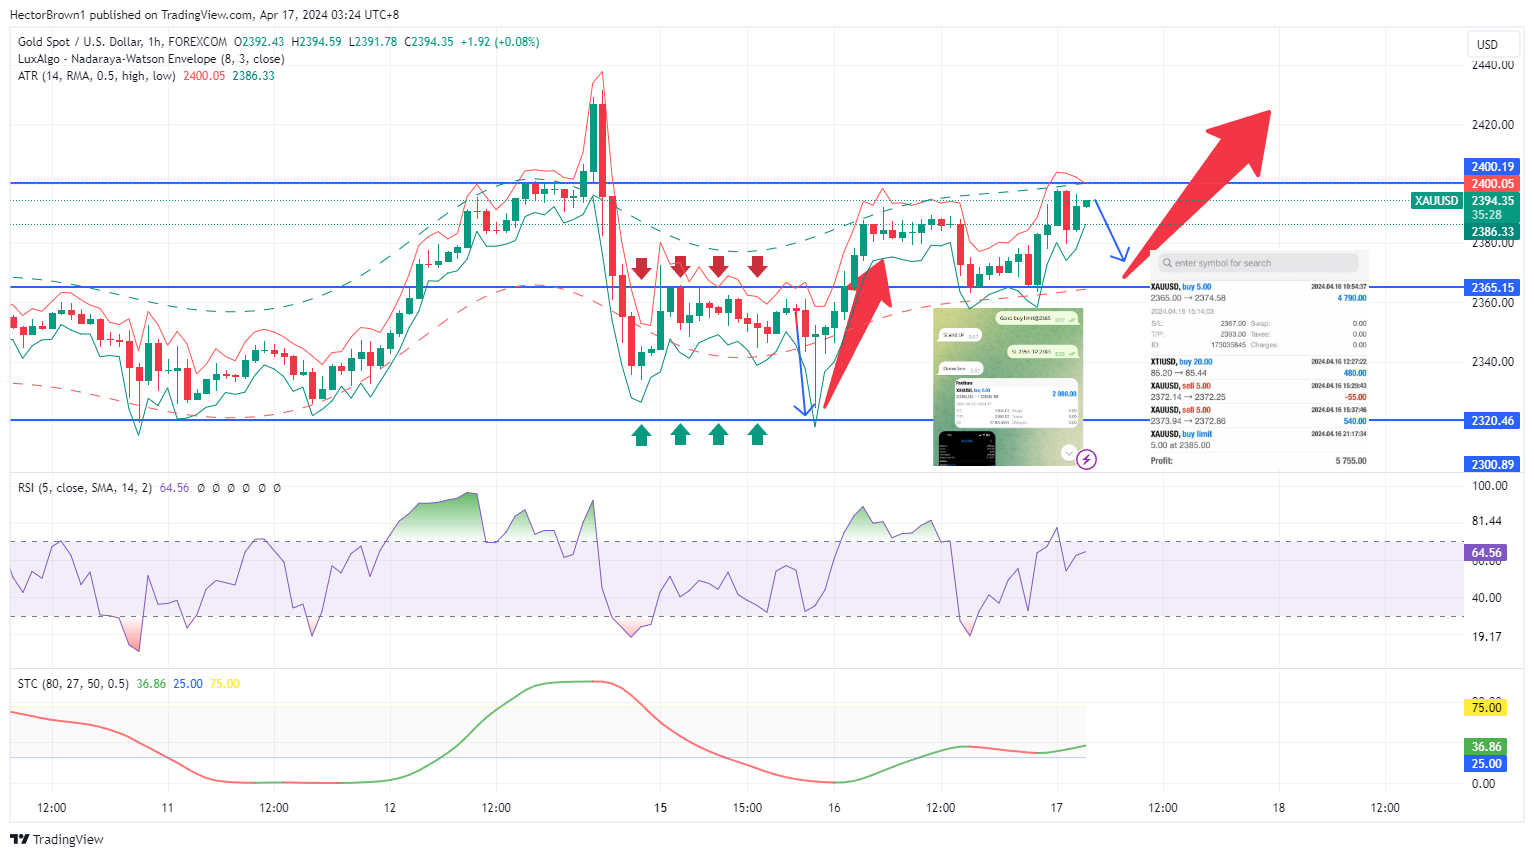Viewport: 1534px width, 857px height.
Task: Click the trade ID 173035845 value
Action: coord(1229,345)
